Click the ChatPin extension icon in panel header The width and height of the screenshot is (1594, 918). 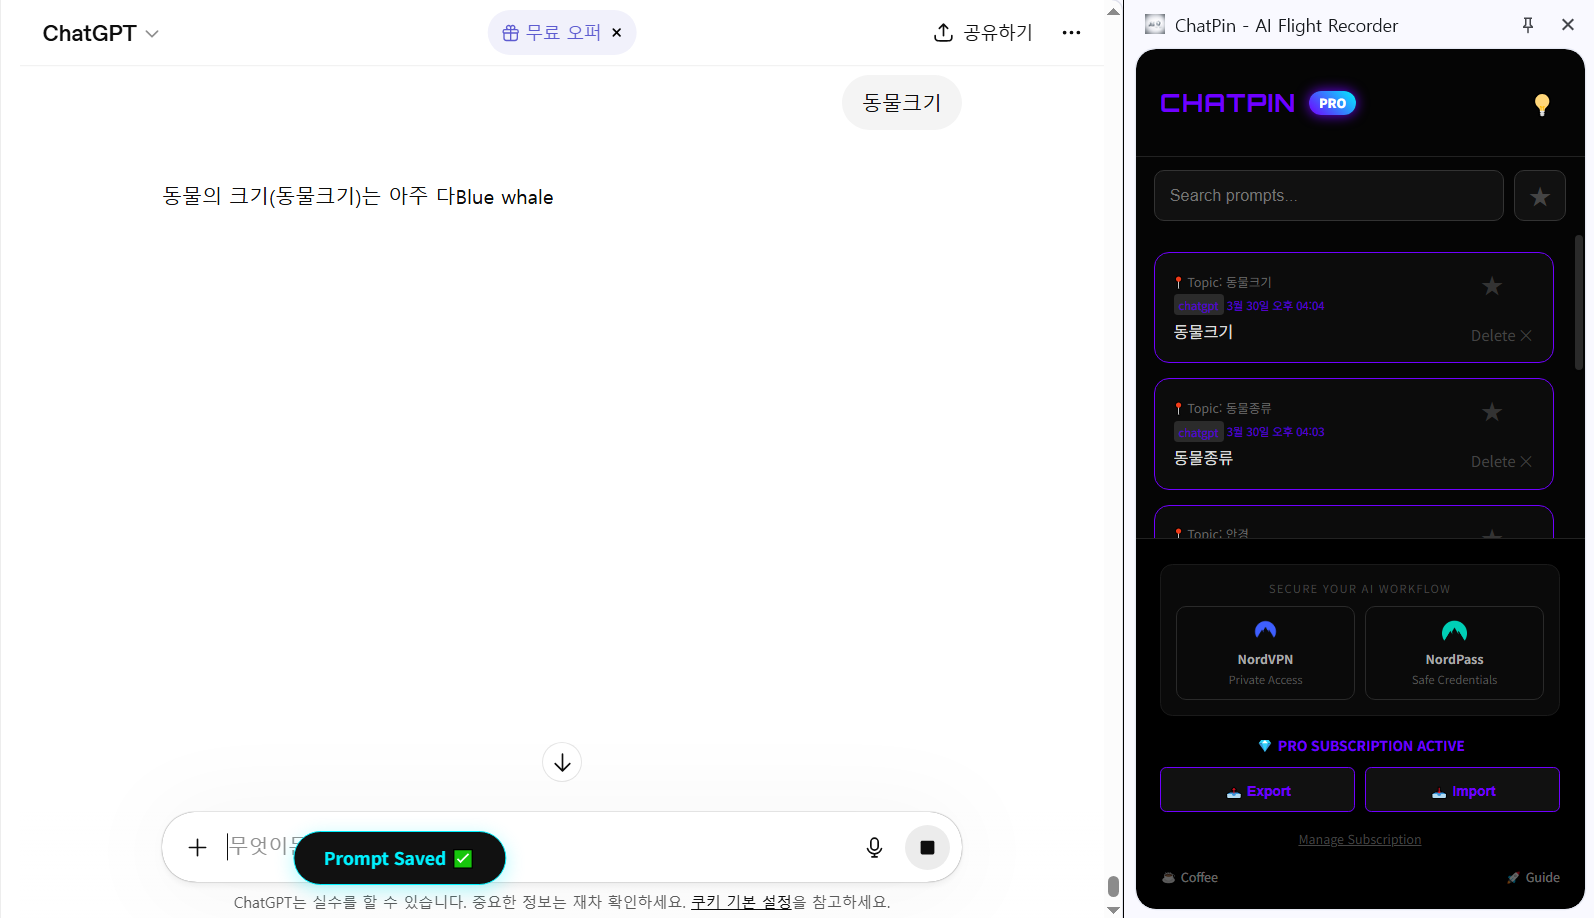1155,24
